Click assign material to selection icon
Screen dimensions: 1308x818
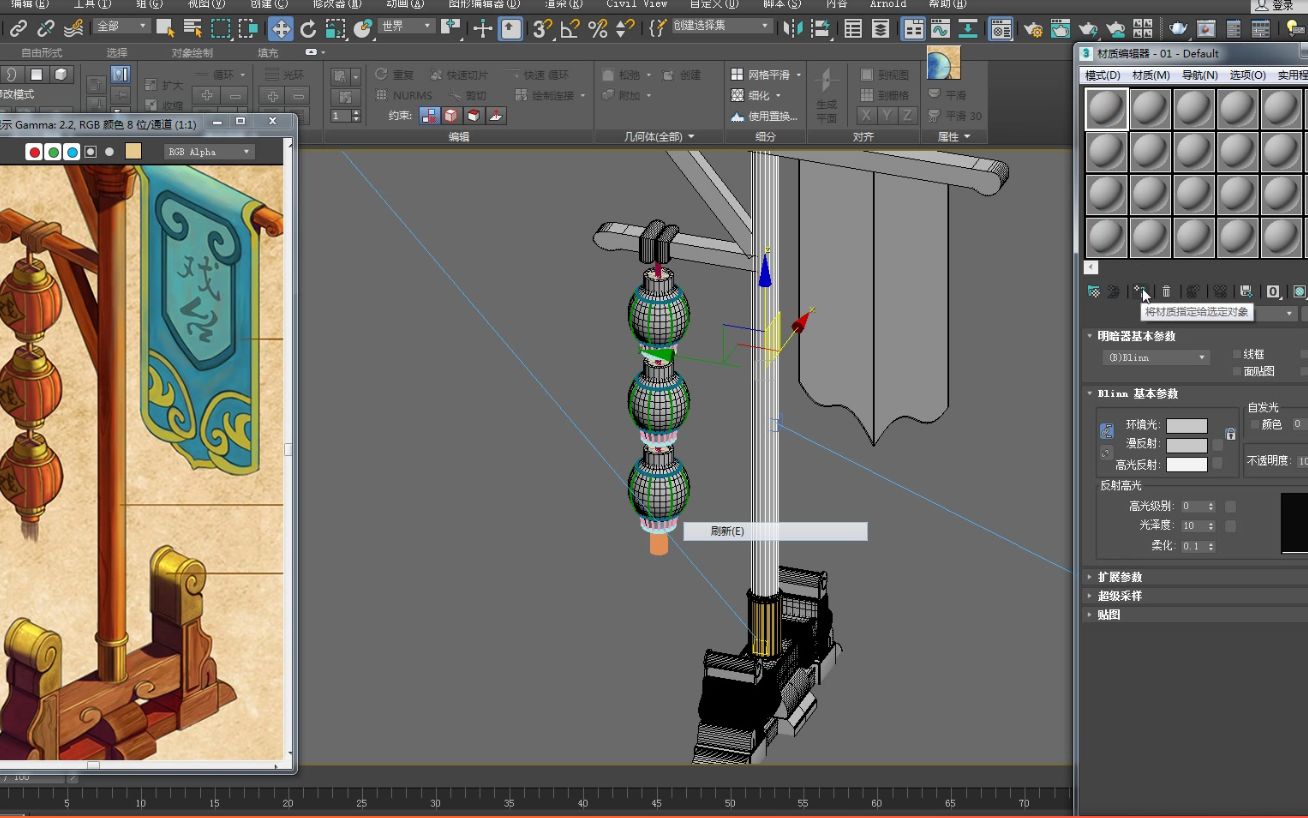click(x=1140, y=291)
